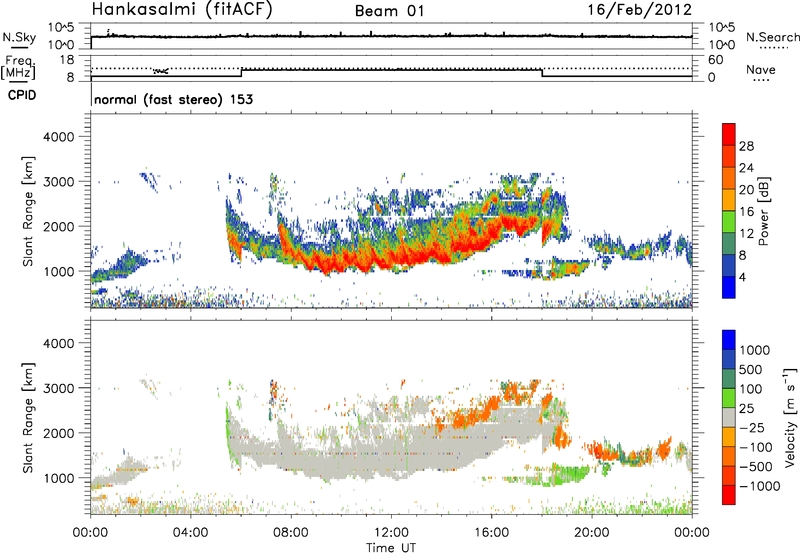
Task: Click the text "normal (fast stereo) 153"
Action: [x=173, y=99]
